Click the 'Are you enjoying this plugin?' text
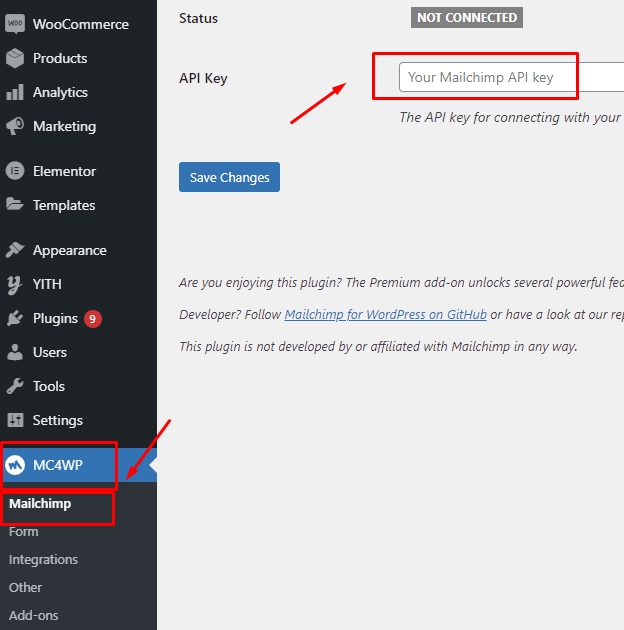 tap(260, 282)
